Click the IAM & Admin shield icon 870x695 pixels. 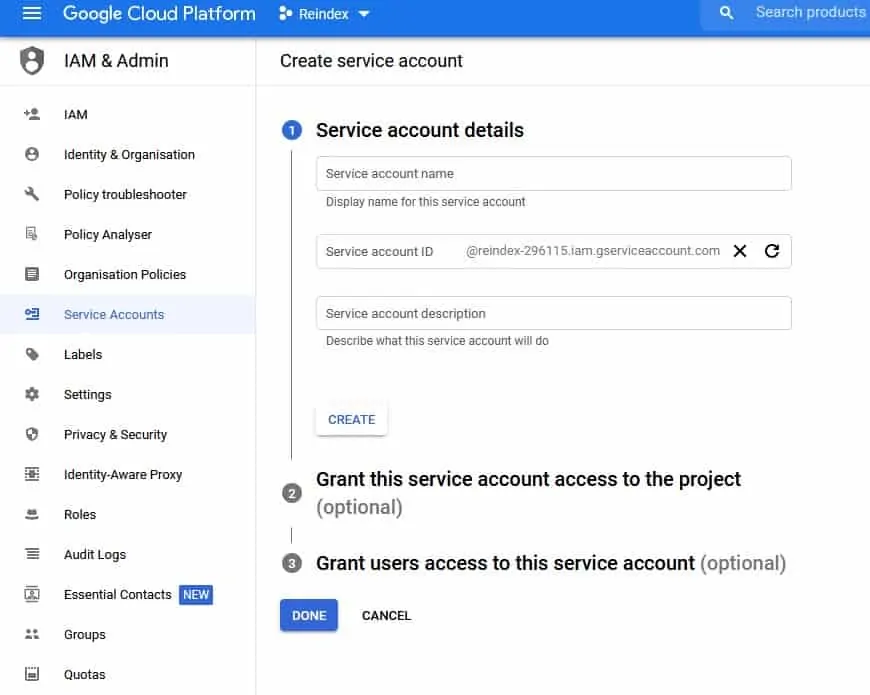(x=32, y=60)
